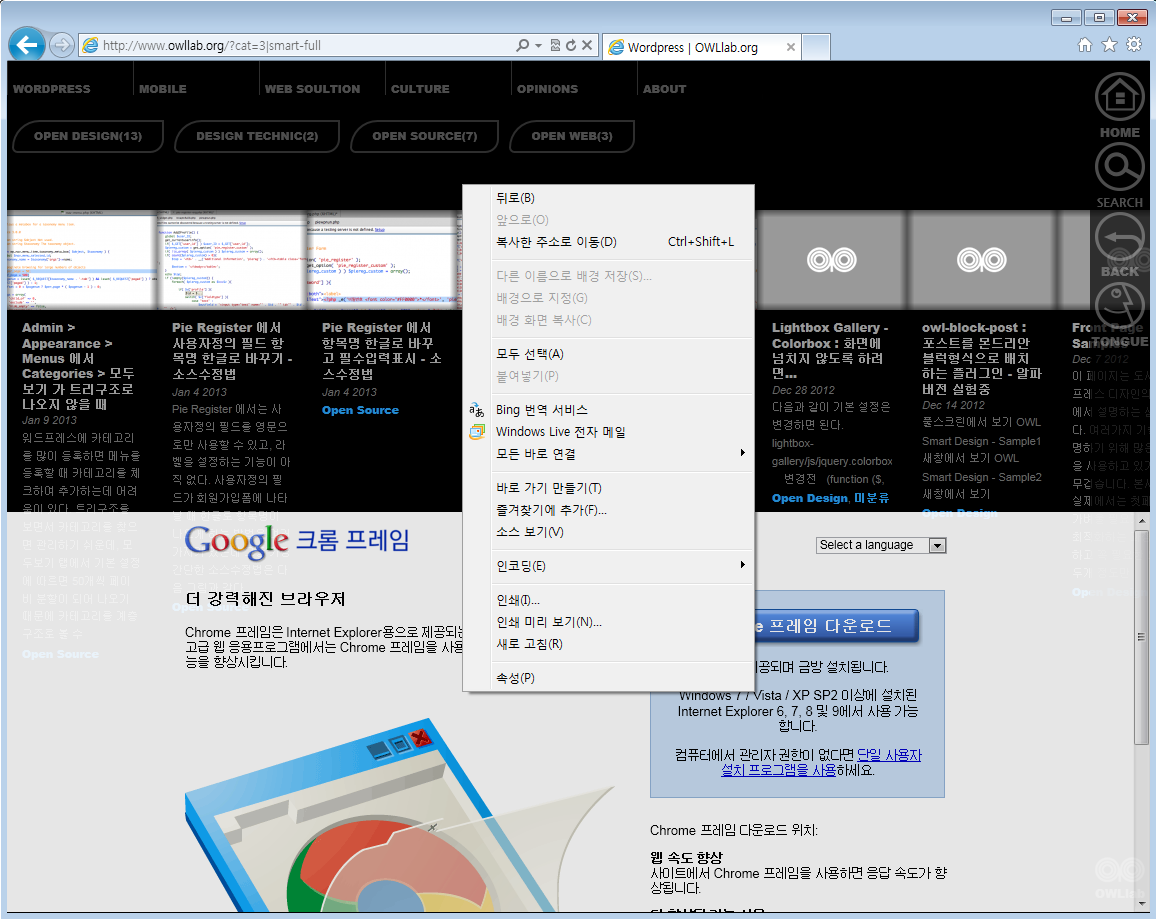The width and height of the screenshot is (1156, 919).
Task: Click the refresh icon in address bar
Action: (571, 46)
